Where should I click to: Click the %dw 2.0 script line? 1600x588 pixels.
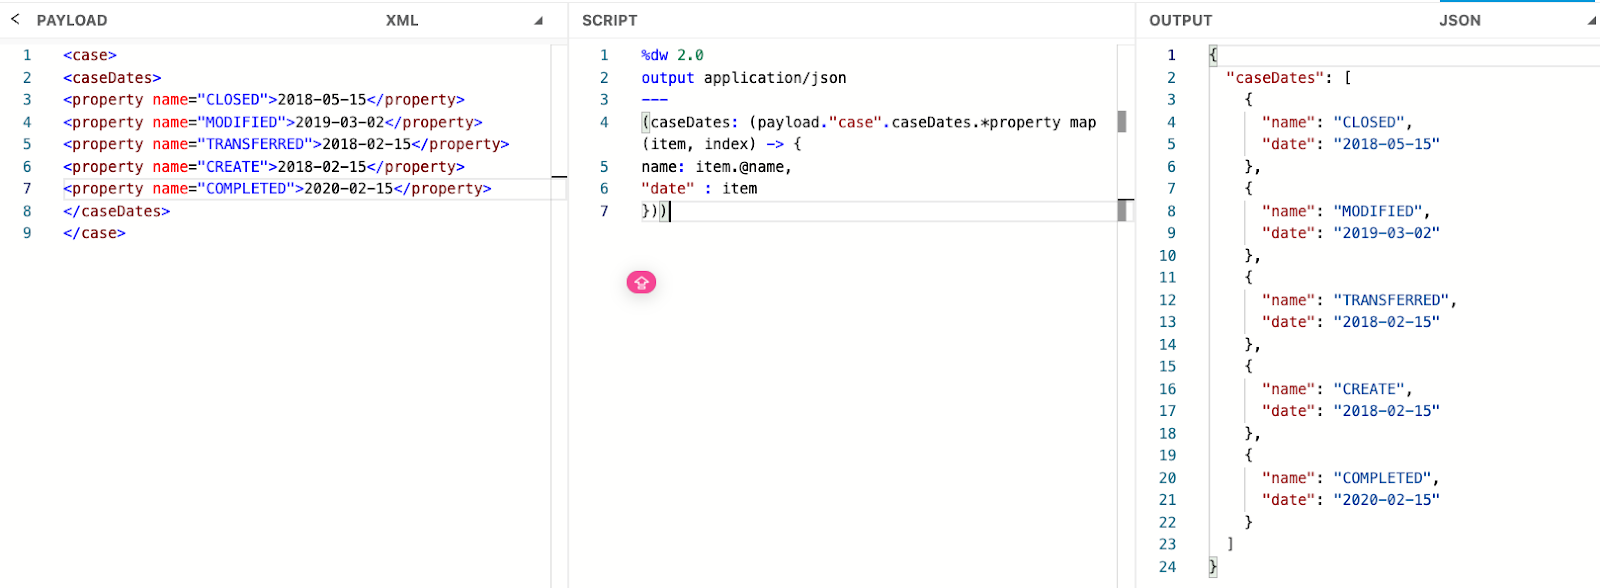673,55
